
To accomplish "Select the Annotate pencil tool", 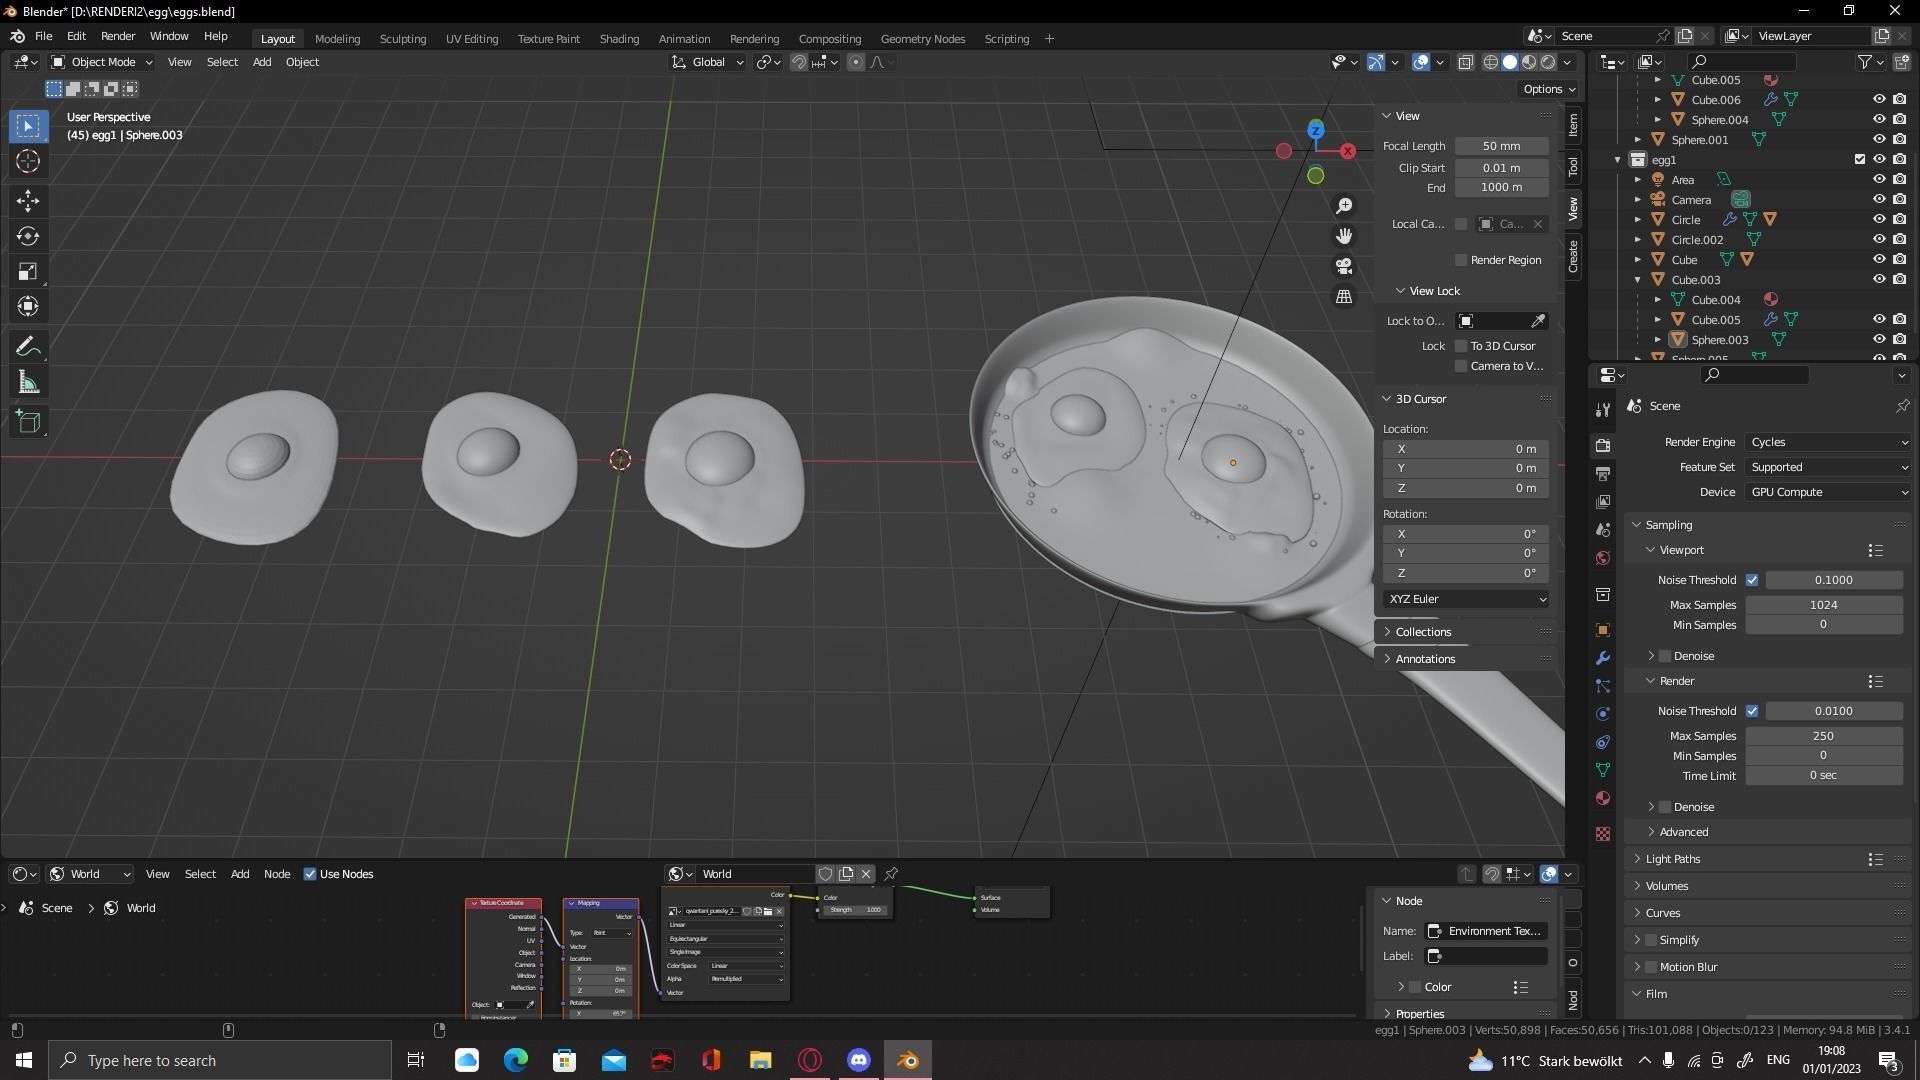I will [28, 347].
